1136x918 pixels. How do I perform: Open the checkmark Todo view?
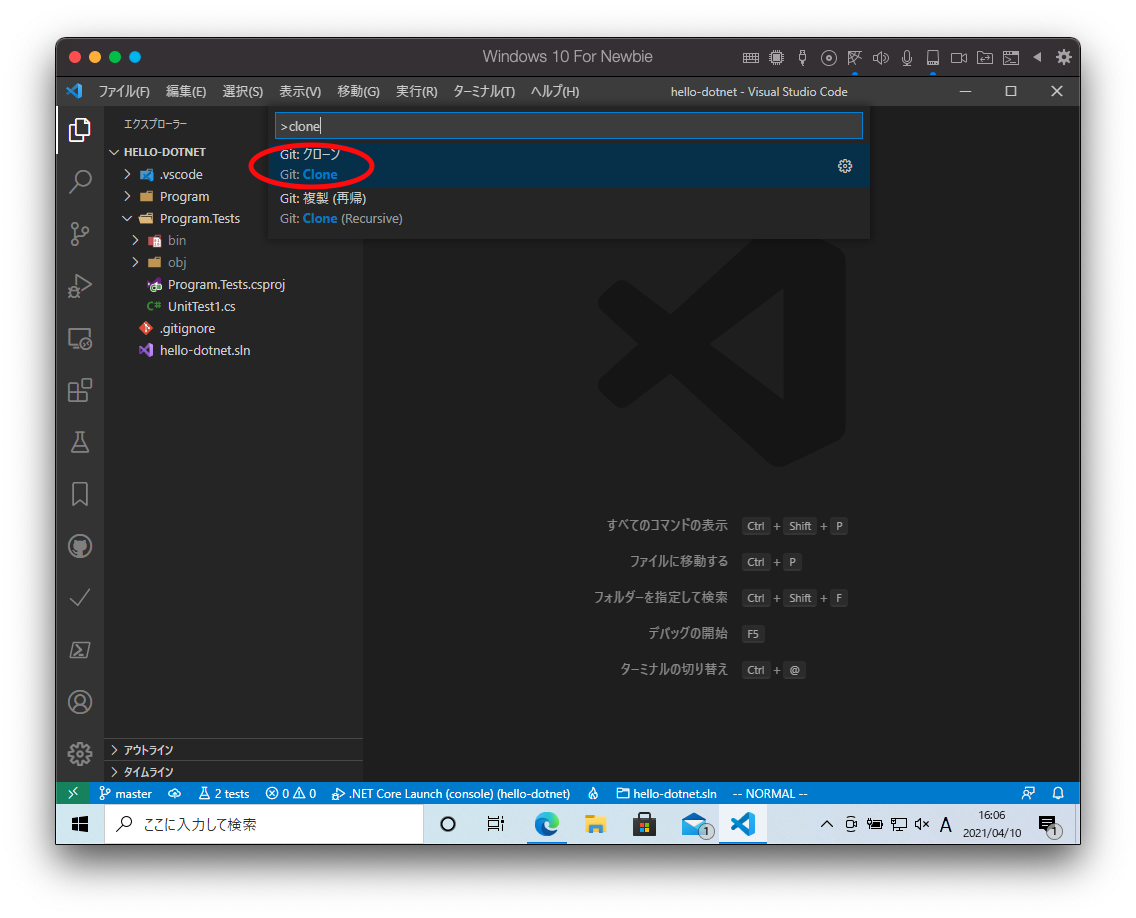click(x=80, y=598)
